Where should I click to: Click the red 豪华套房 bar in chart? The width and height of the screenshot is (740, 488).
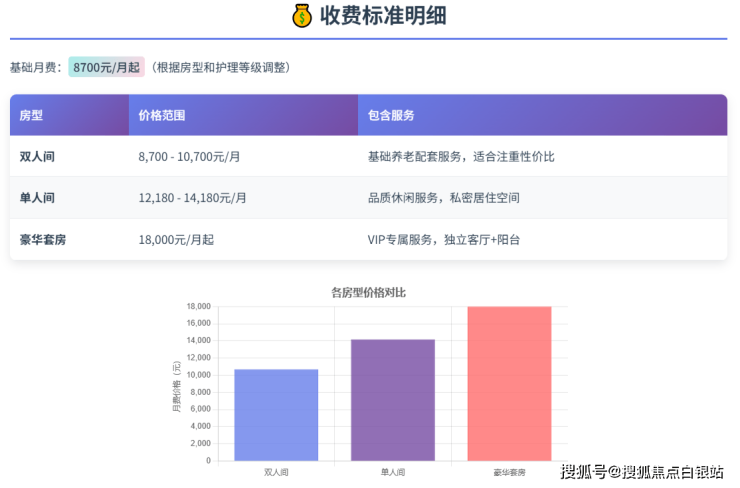tap(509, 383)
